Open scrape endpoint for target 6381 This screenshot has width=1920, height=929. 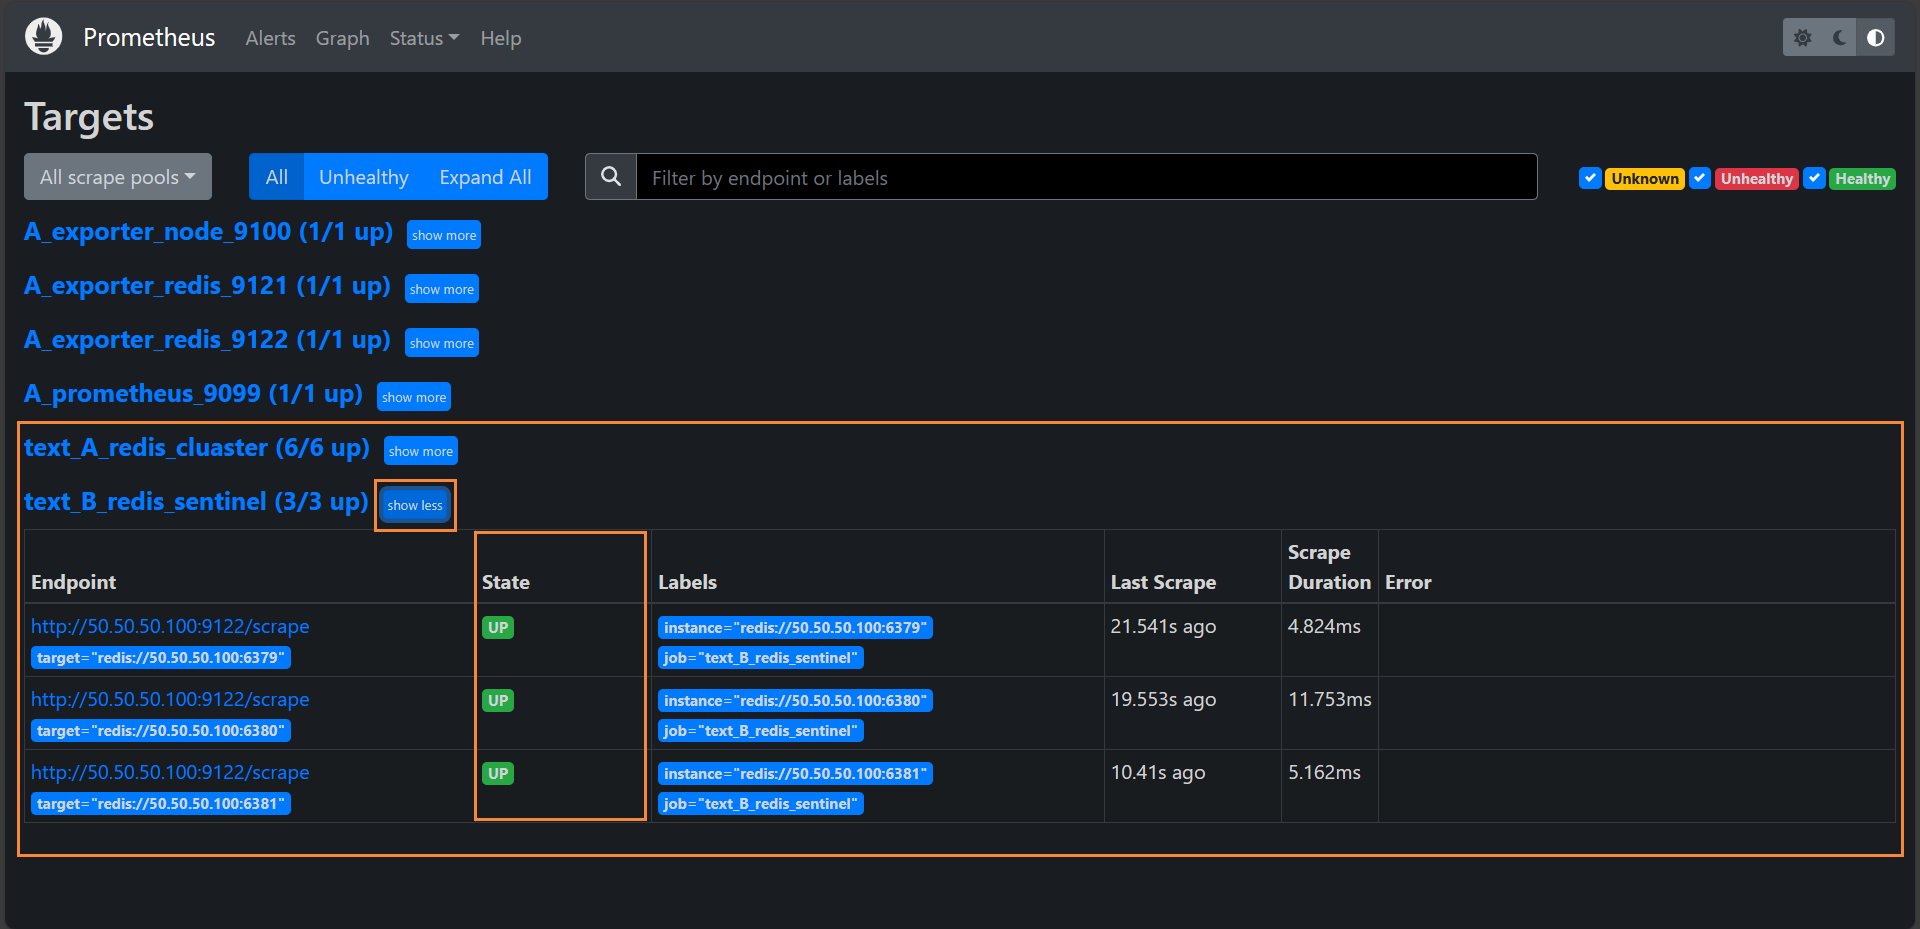170,772
